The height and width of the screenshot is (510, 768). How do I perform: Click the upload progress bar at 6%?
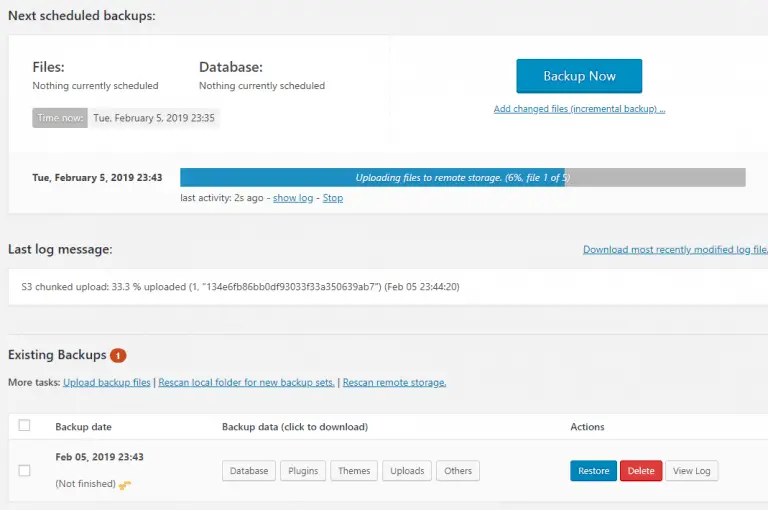click(463, 177)
